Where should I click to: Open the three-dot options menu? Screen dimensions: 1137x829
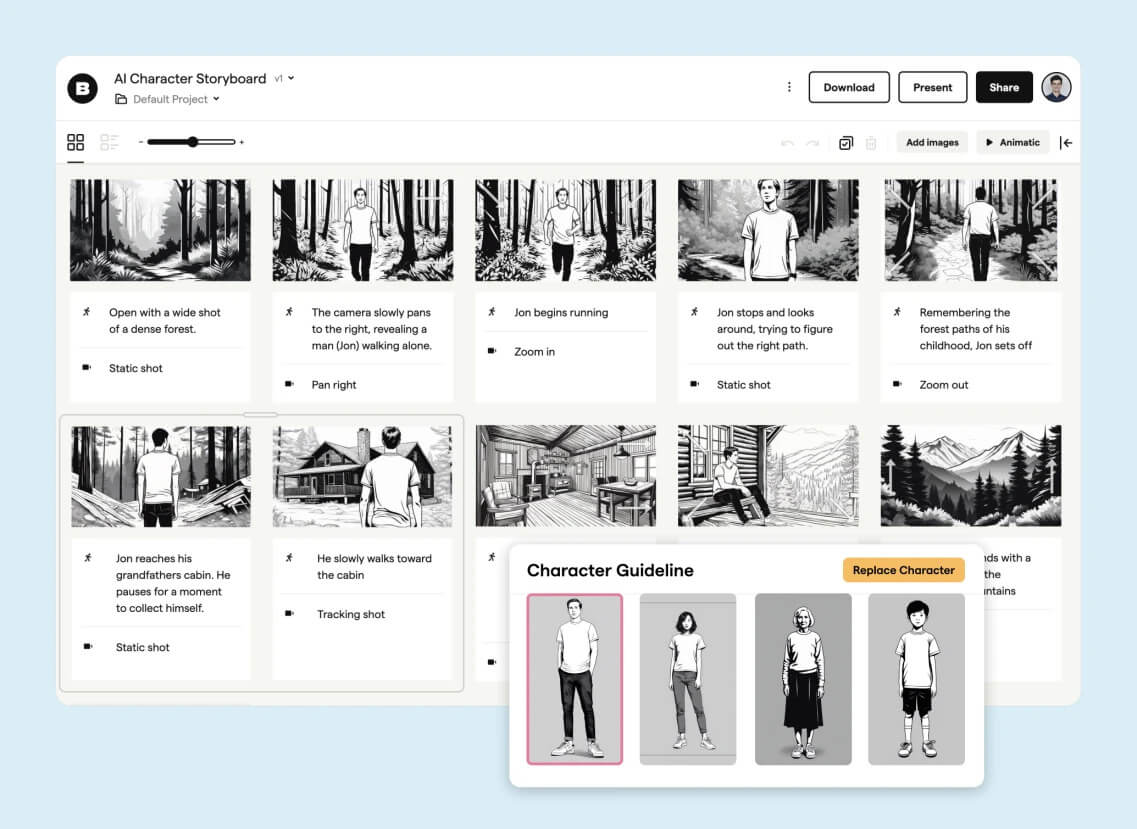click(789, 87)
